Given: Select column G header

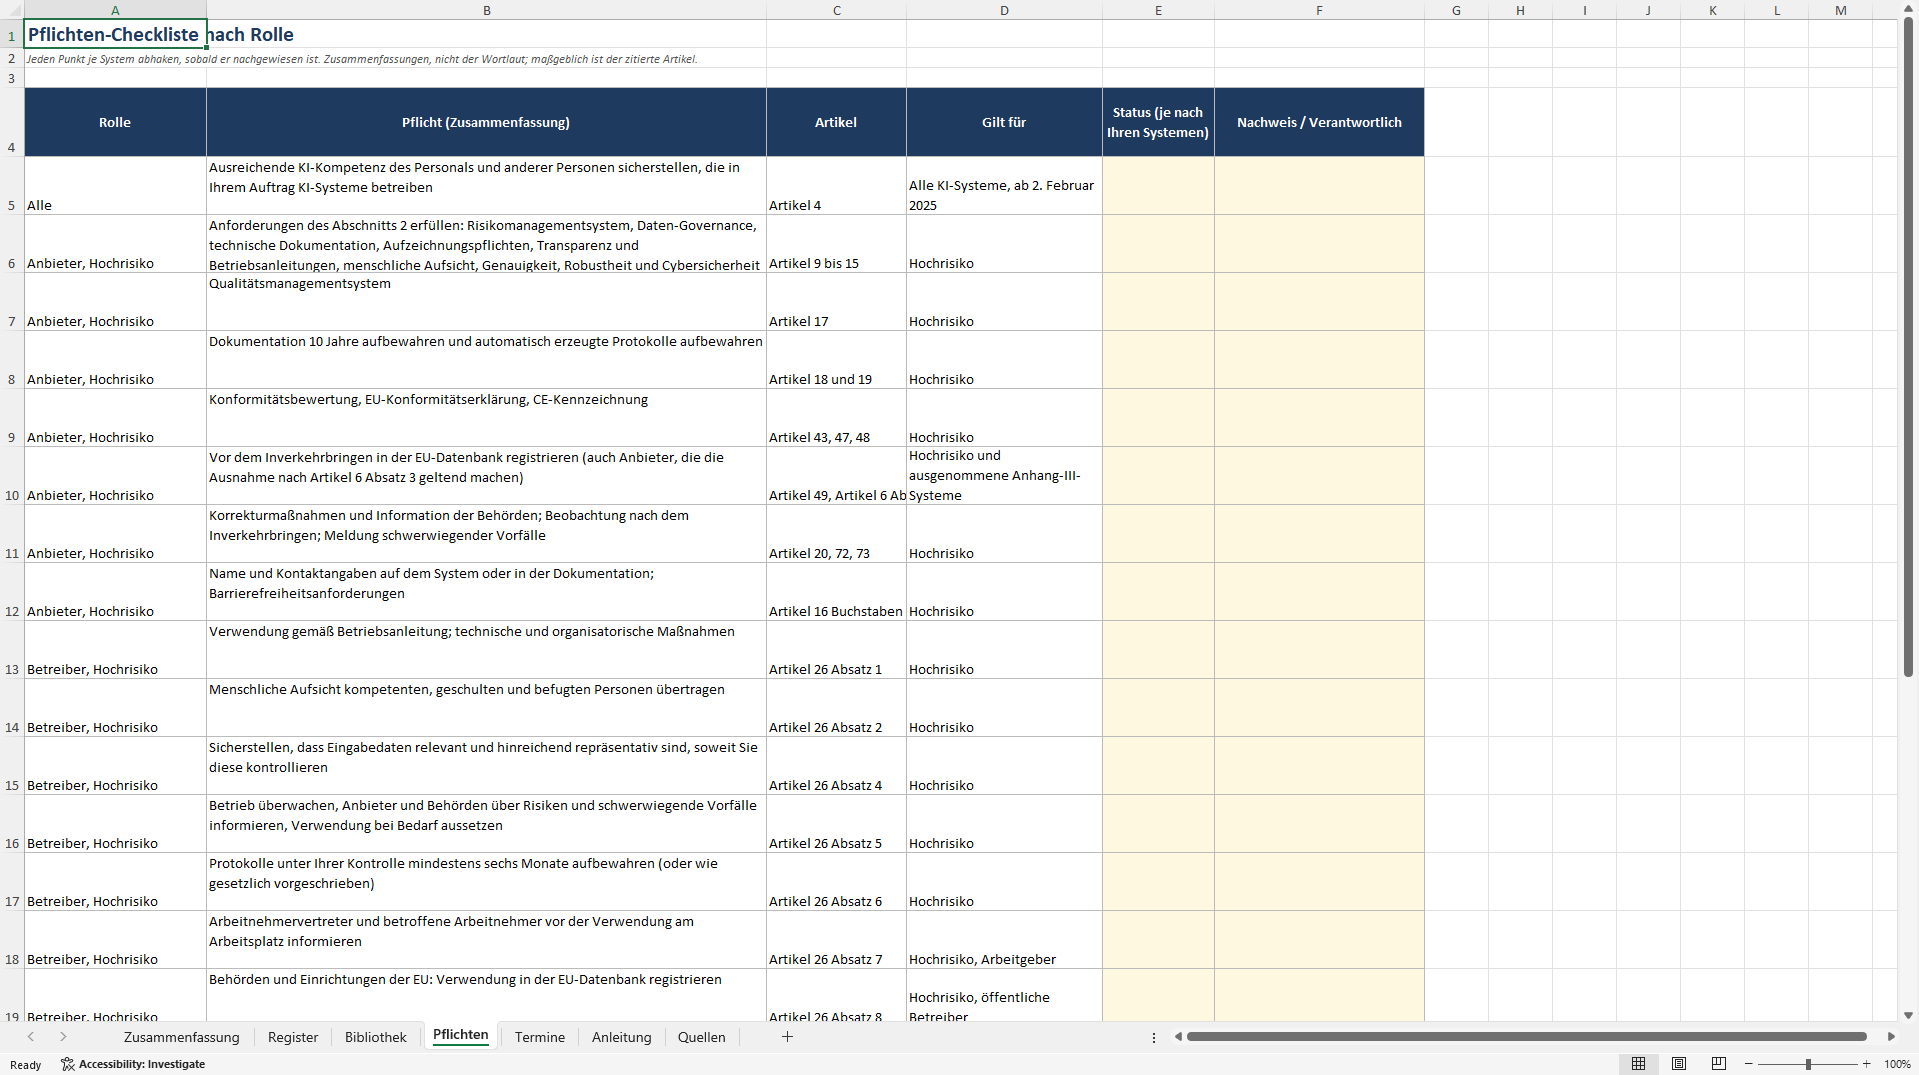Looking at the screenshot, I should 1456,10.
